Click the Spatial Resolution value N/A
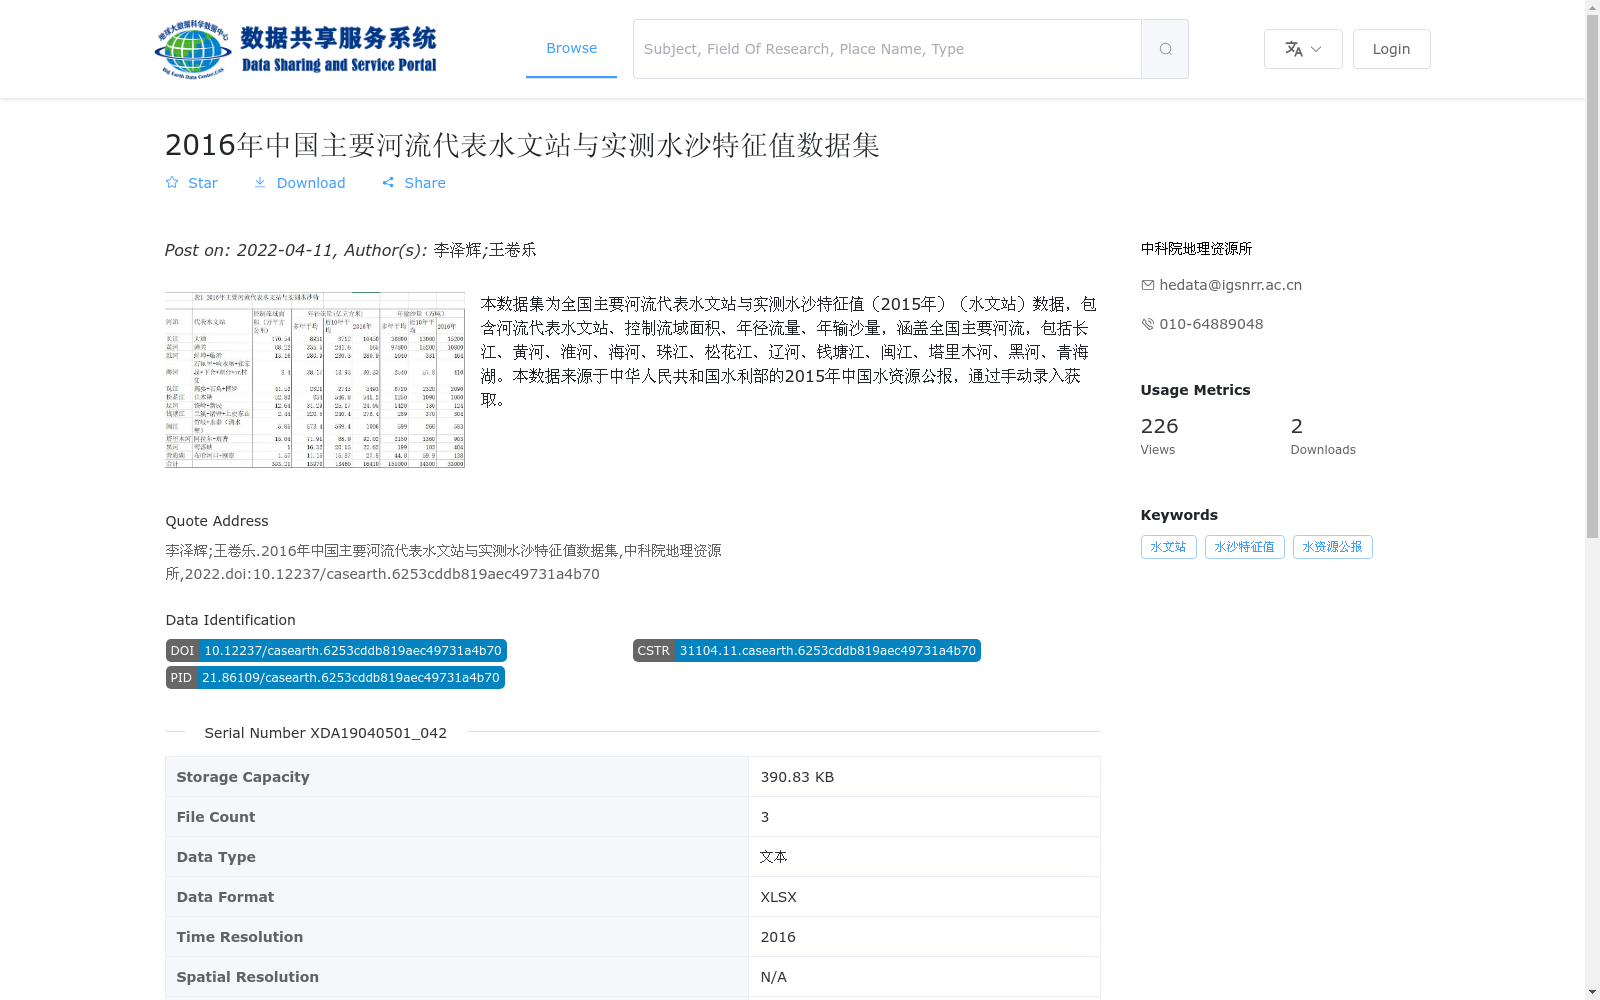 pos(773,977)
